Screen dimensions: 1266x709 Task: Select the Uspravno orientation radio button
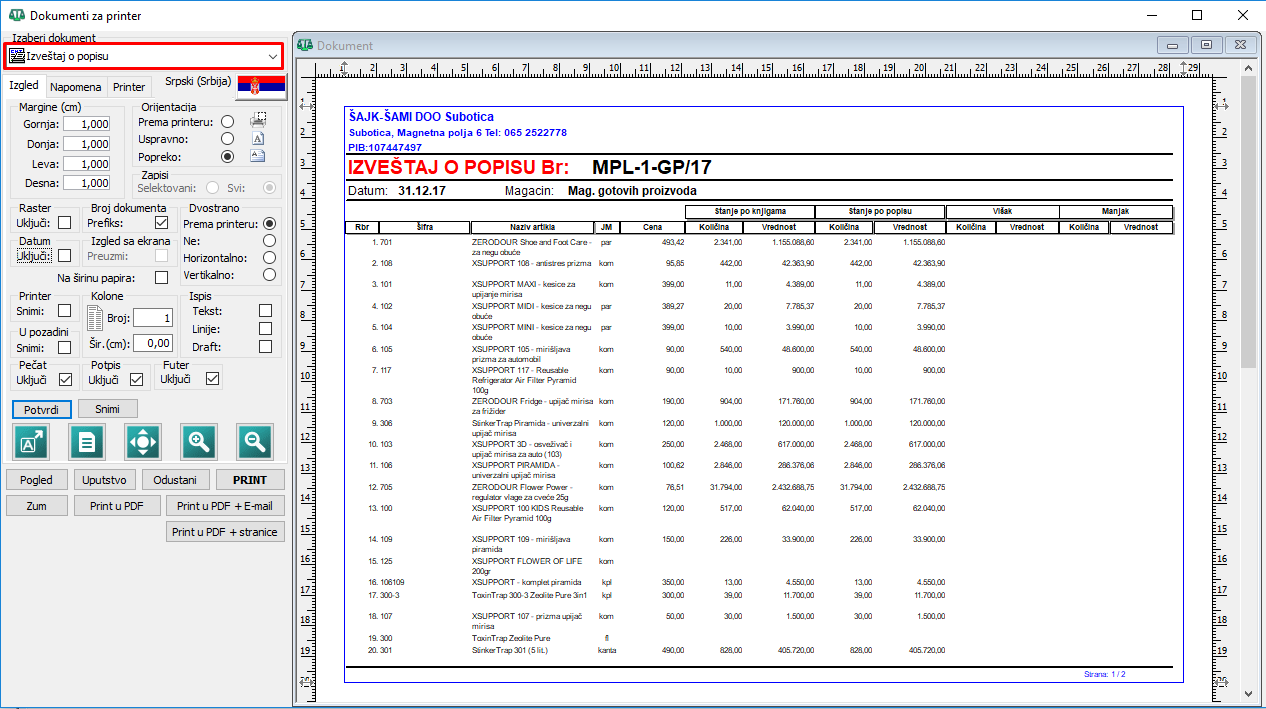tap(228, 139)
